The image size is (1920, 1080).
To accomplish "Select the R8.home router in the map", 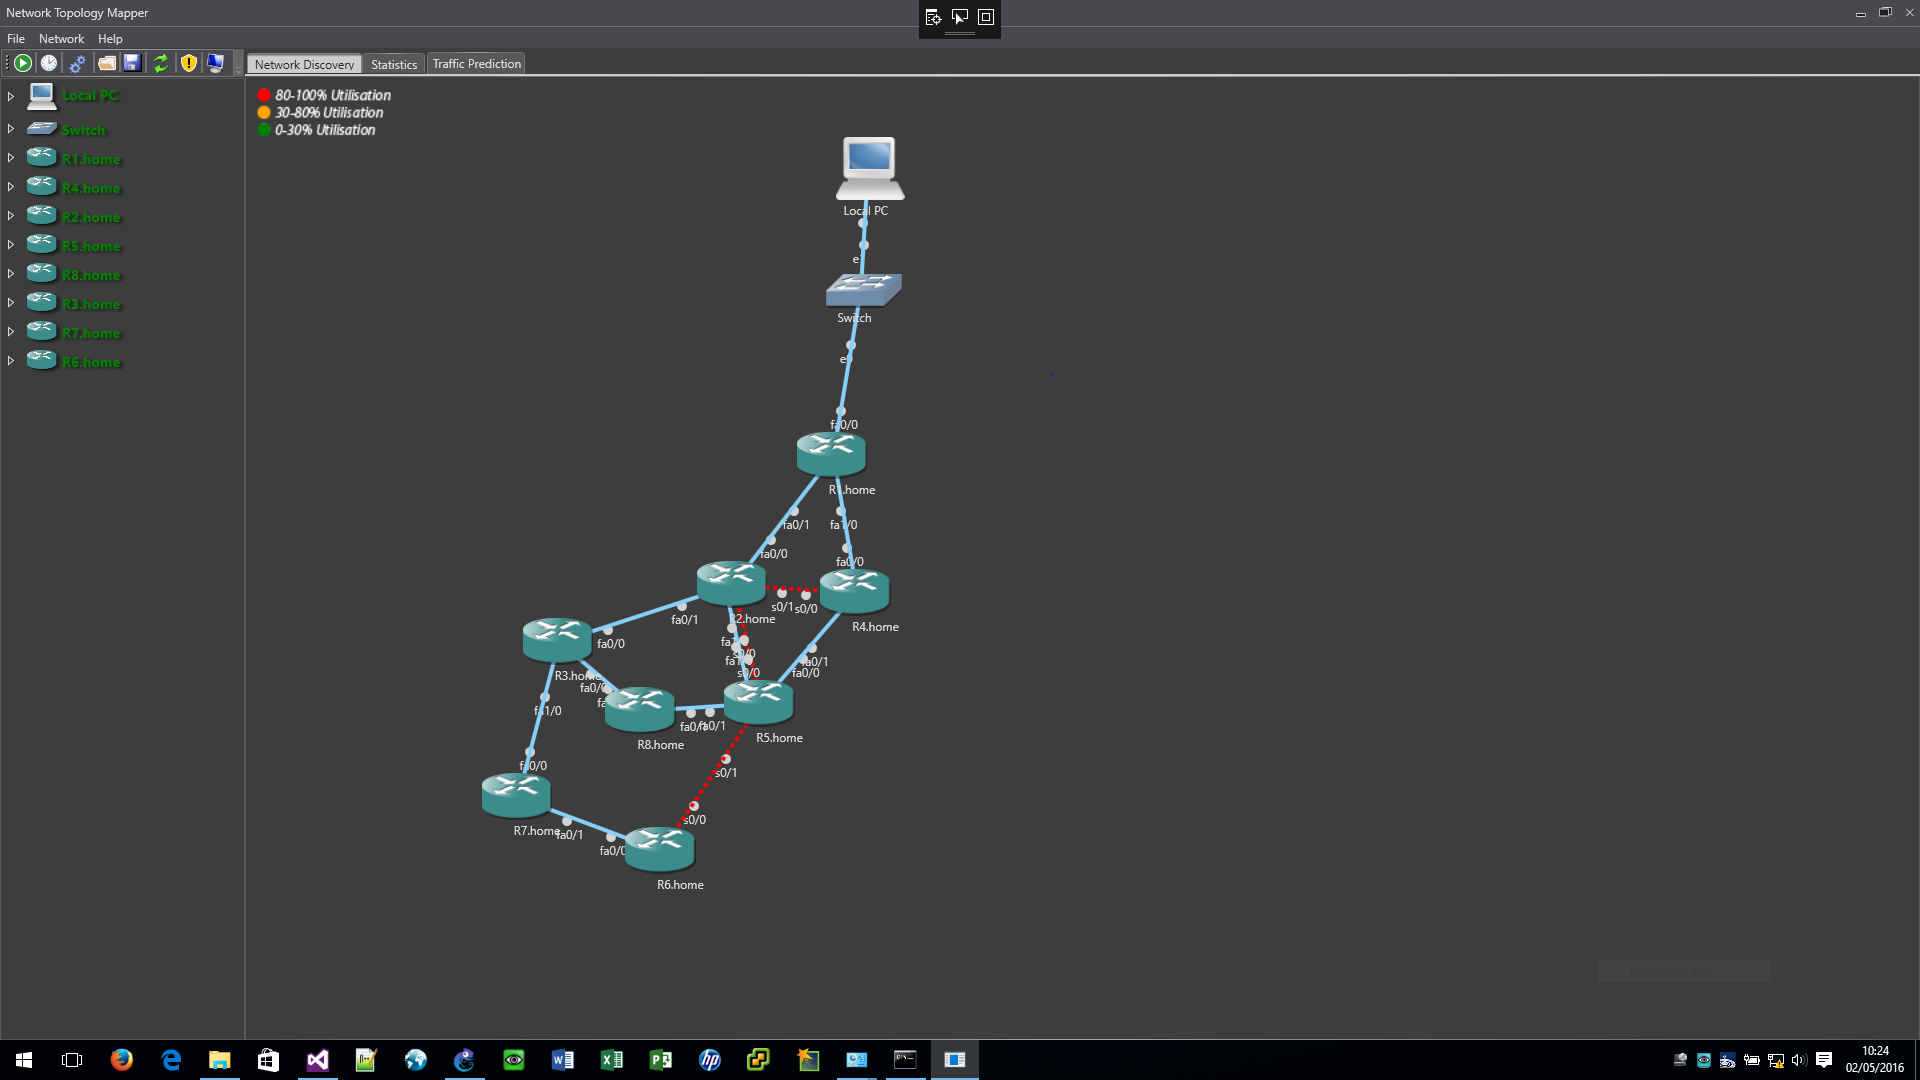I will tap(639, 709).
